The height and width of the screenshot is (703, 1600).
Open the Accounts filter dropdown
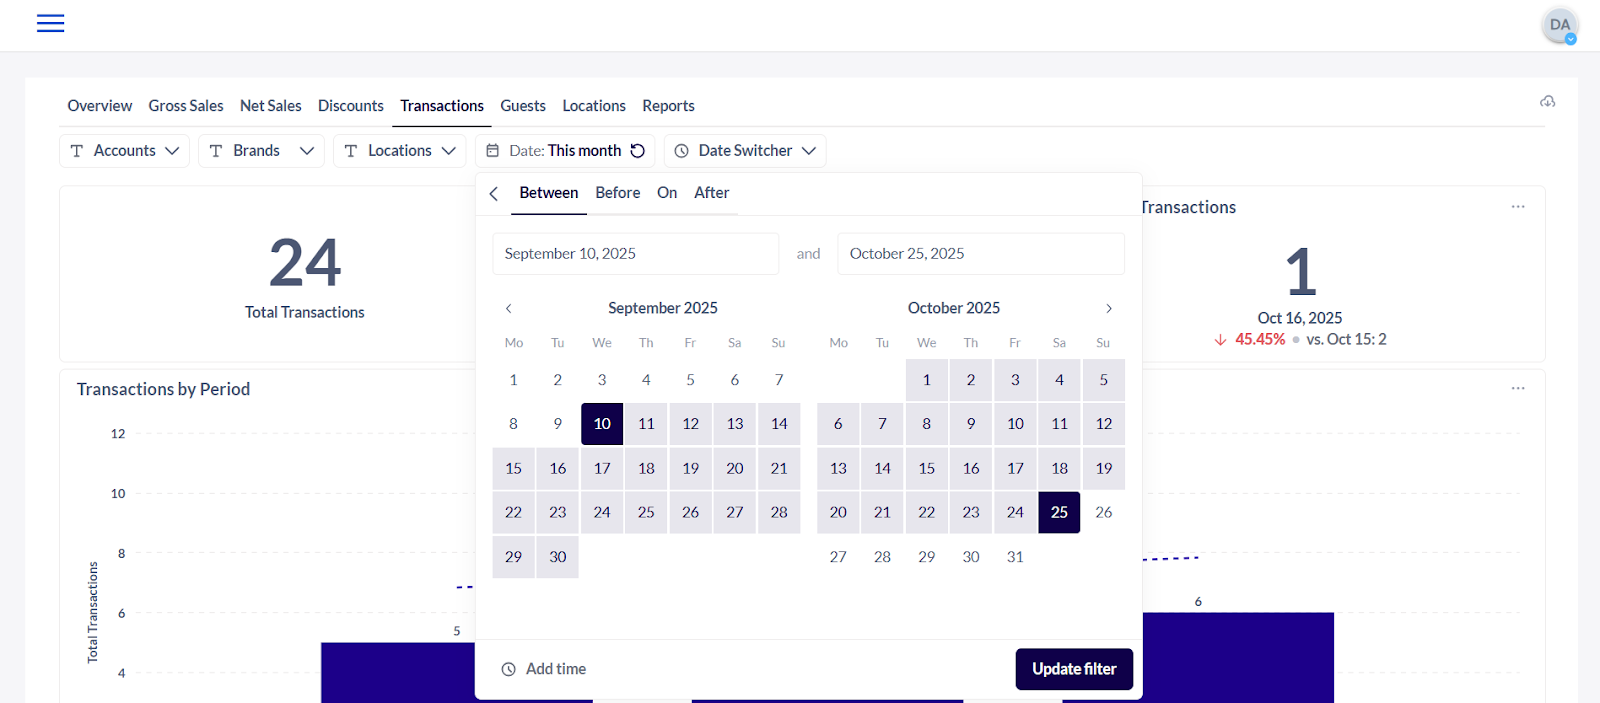(x=124, y=151)
